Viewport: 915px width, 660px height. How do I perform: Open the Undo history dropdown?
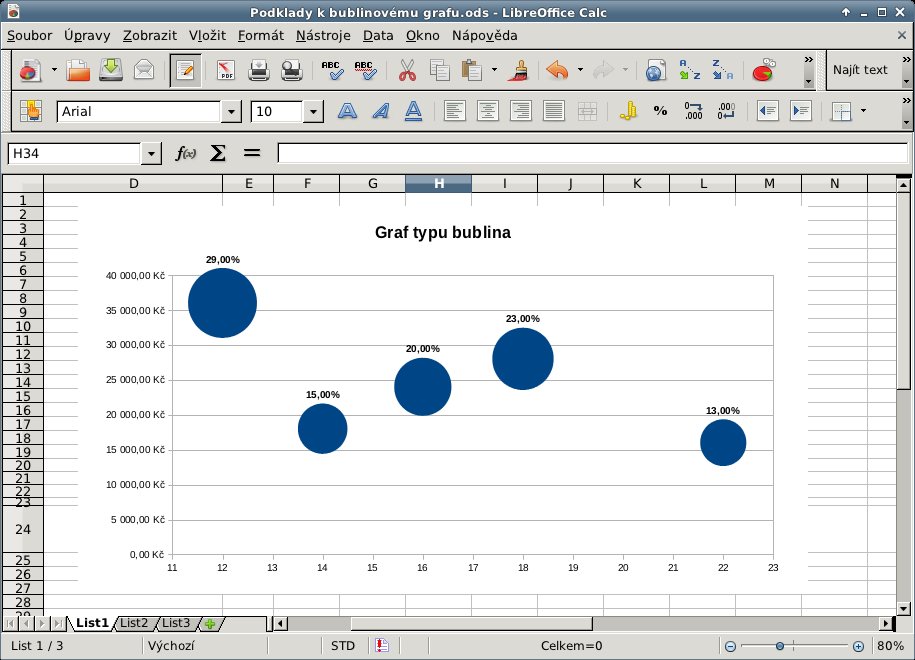580,69
